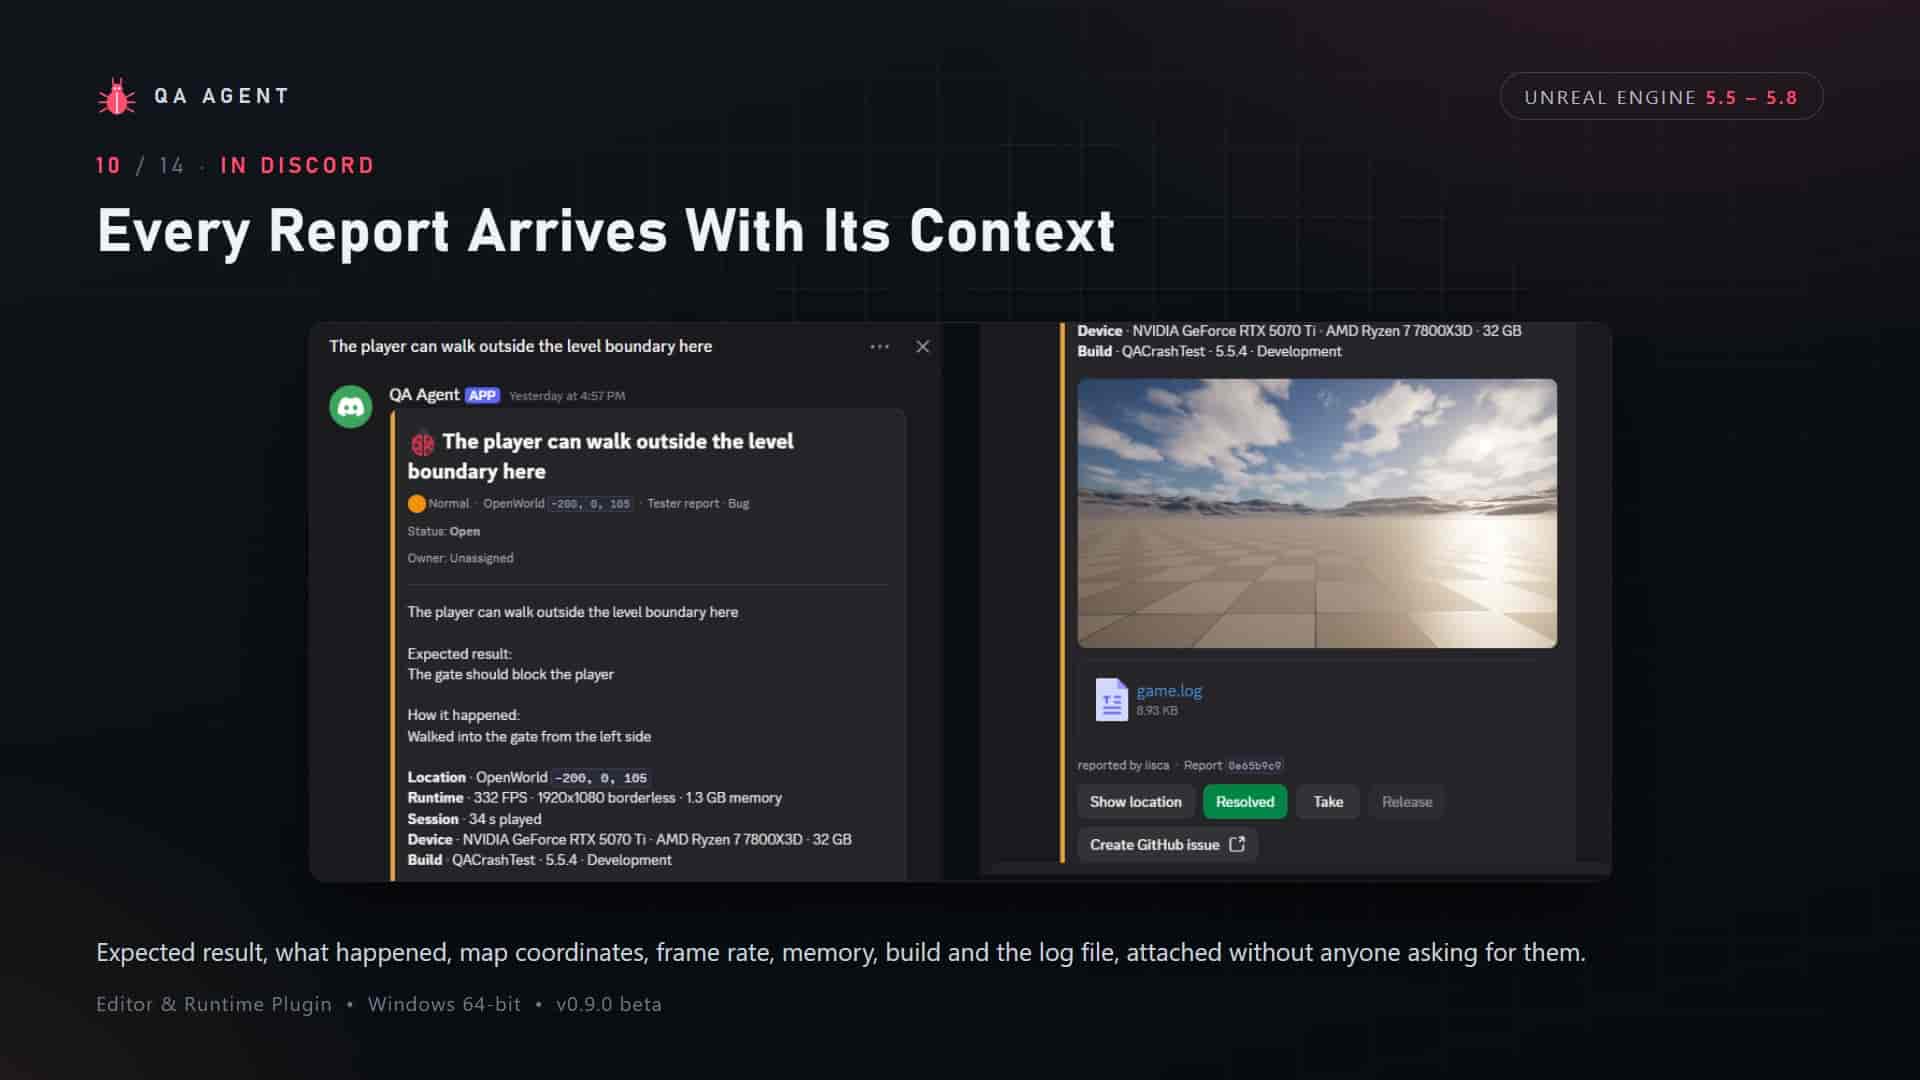Click the thread title at the panel top

click(x=521, y=346)
